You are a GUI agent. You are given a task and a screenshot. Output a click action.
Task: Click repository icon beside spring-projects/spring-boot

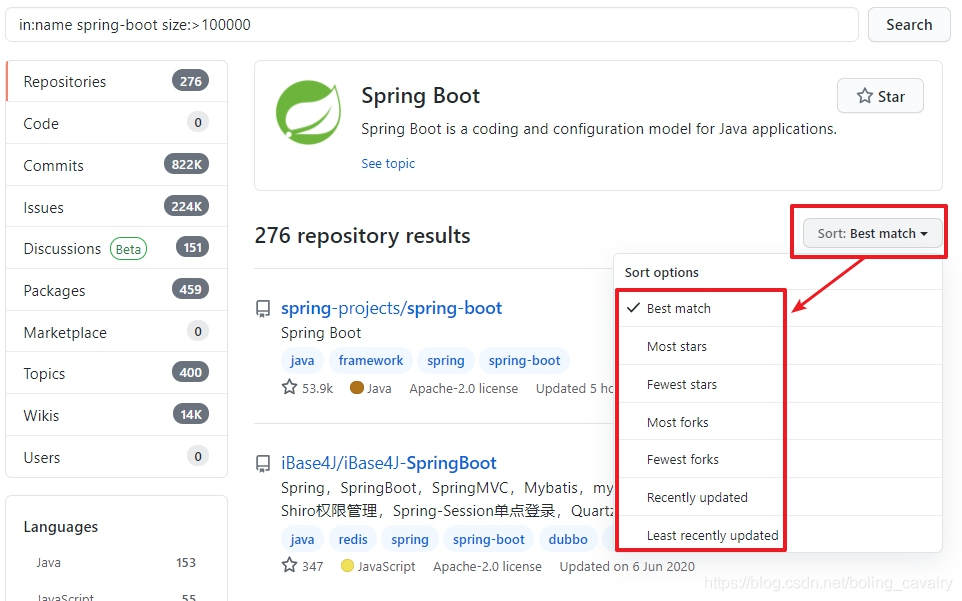(263, 308)
